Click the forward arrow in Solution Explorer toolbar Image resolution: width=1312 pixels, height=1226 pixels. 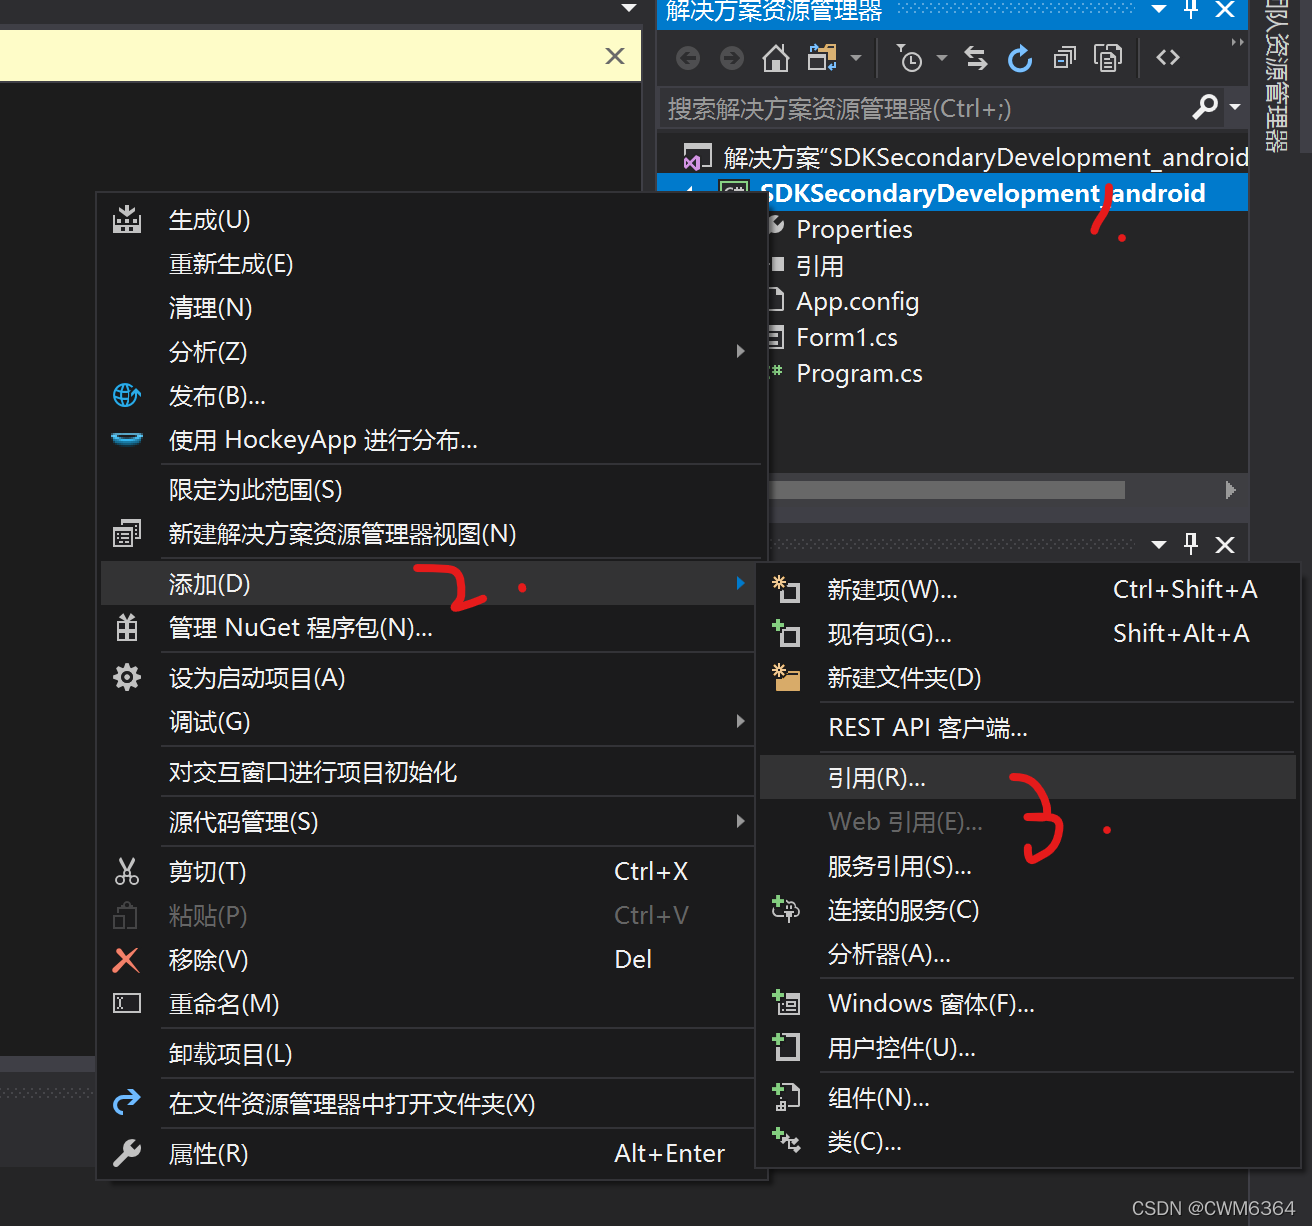click(732, 59)
